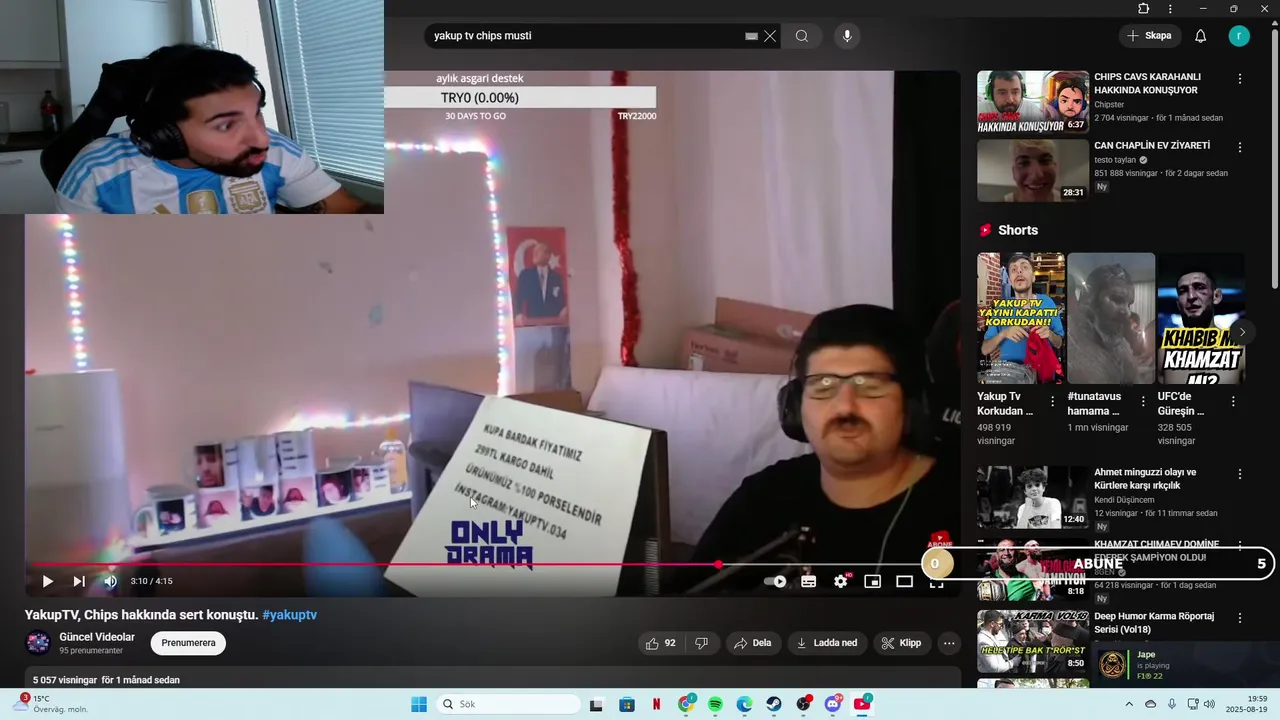Open Microsoft Store from the taskbar
The height and width of the screenshot is (720, 1280).
pos(626,704)
